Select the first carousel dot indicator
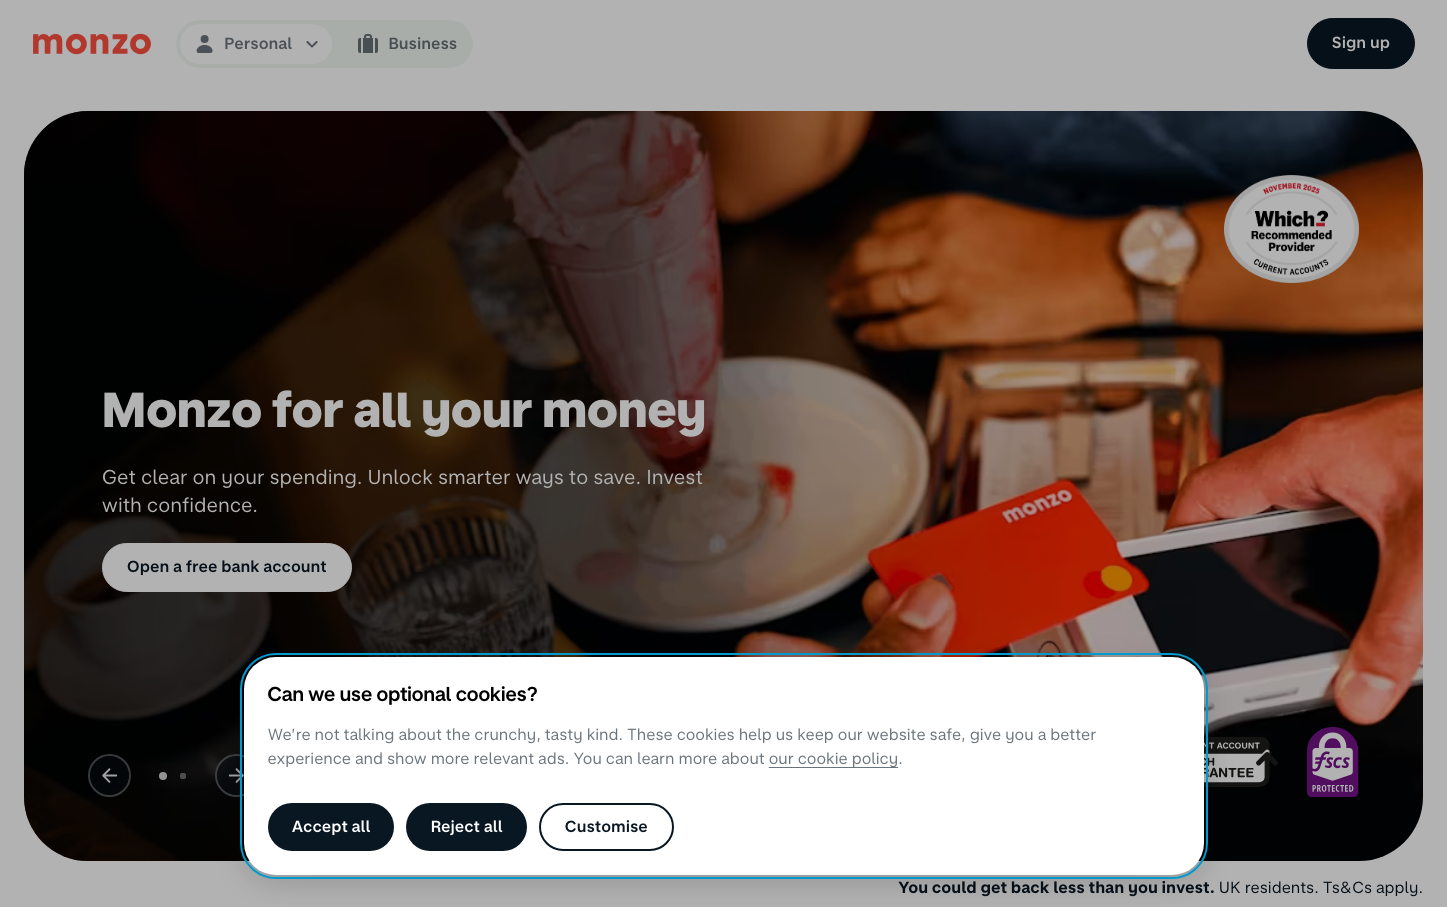Image resolution: width=1447 pixels, height=907 pixels. pos(163,776)
